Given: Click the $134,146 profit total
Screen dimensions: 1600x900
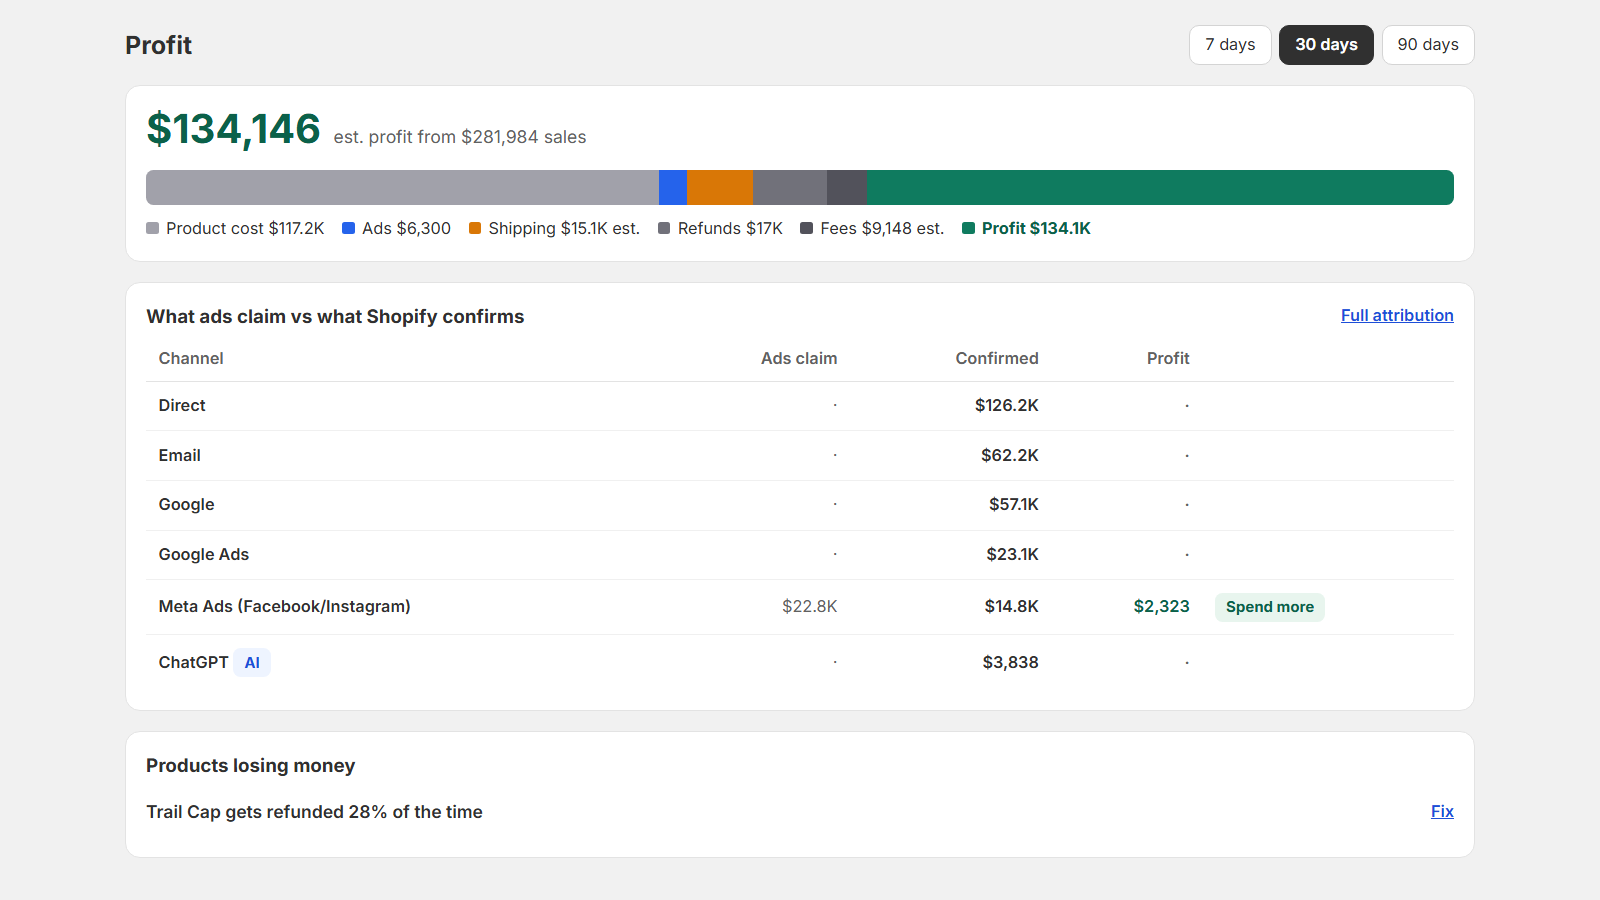Looking at the screenshot, I should [233, 129].
